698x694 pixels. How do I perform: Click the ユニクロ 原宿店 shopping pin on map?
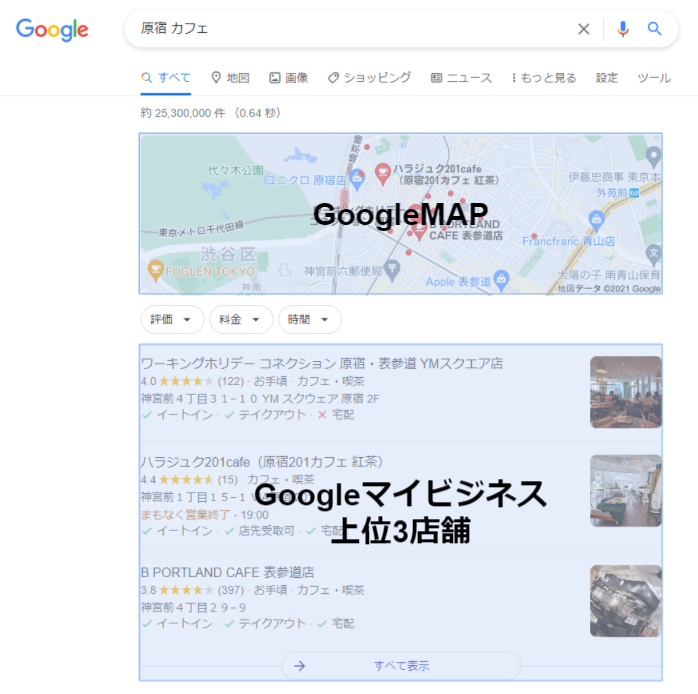pyautogui.click(x=357, y=179)
